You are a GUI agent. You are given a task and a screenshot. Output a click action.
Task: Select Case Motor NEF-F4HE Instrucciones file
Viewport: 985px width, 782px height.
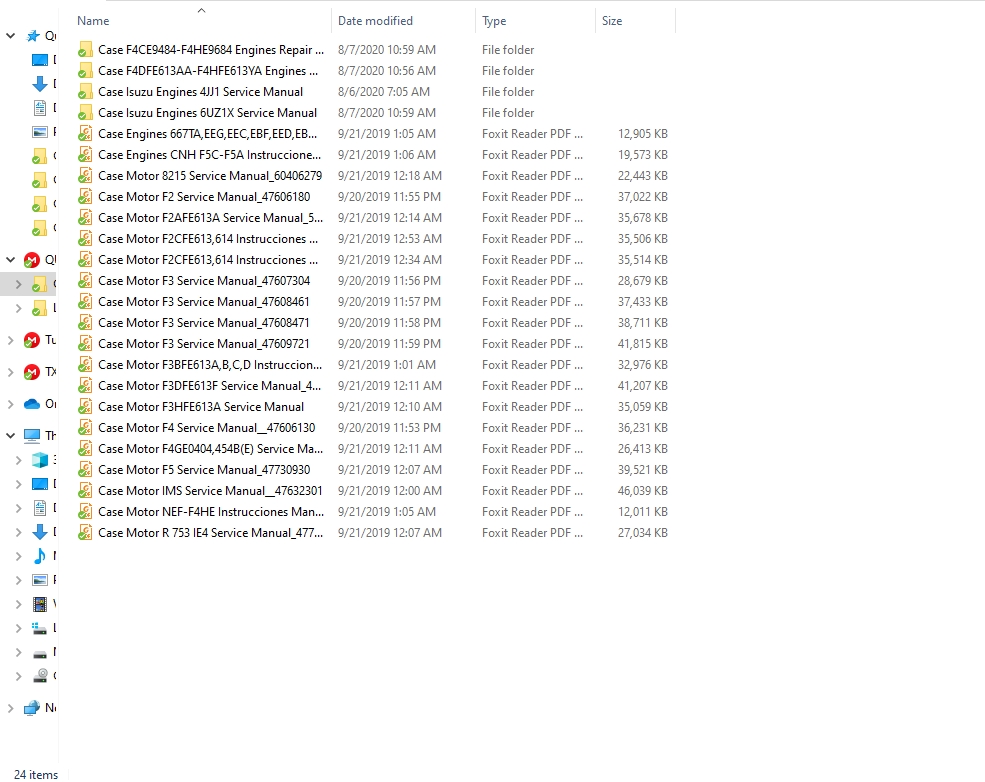point(211,512)
